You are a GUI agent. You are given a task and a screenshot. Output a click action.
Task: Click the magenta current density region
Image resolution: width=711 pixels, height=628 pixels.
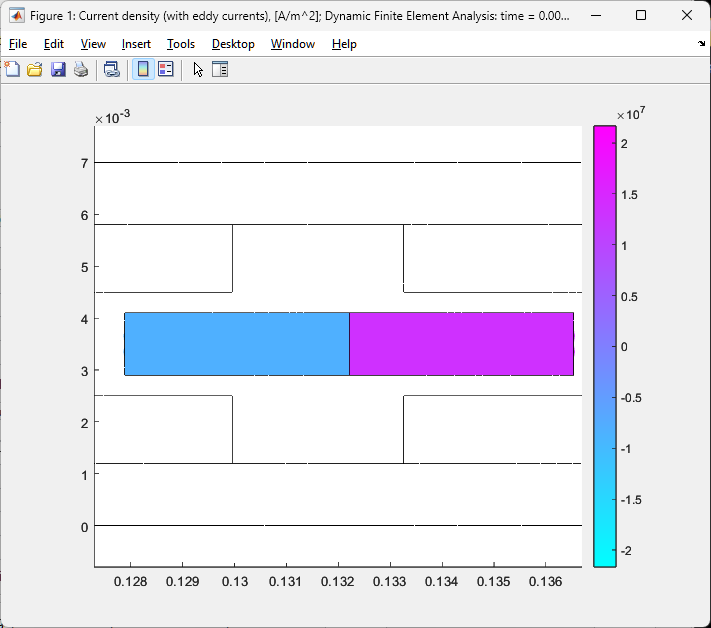[462, 344]
